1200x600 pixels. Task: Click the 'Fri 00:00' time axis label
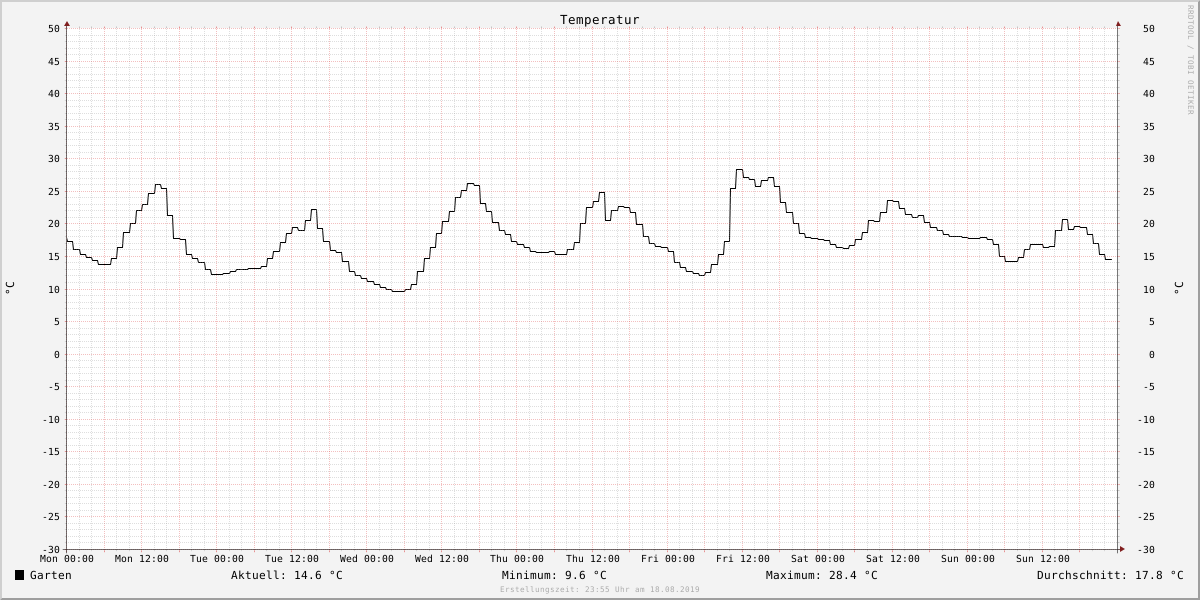click(668, 559)
